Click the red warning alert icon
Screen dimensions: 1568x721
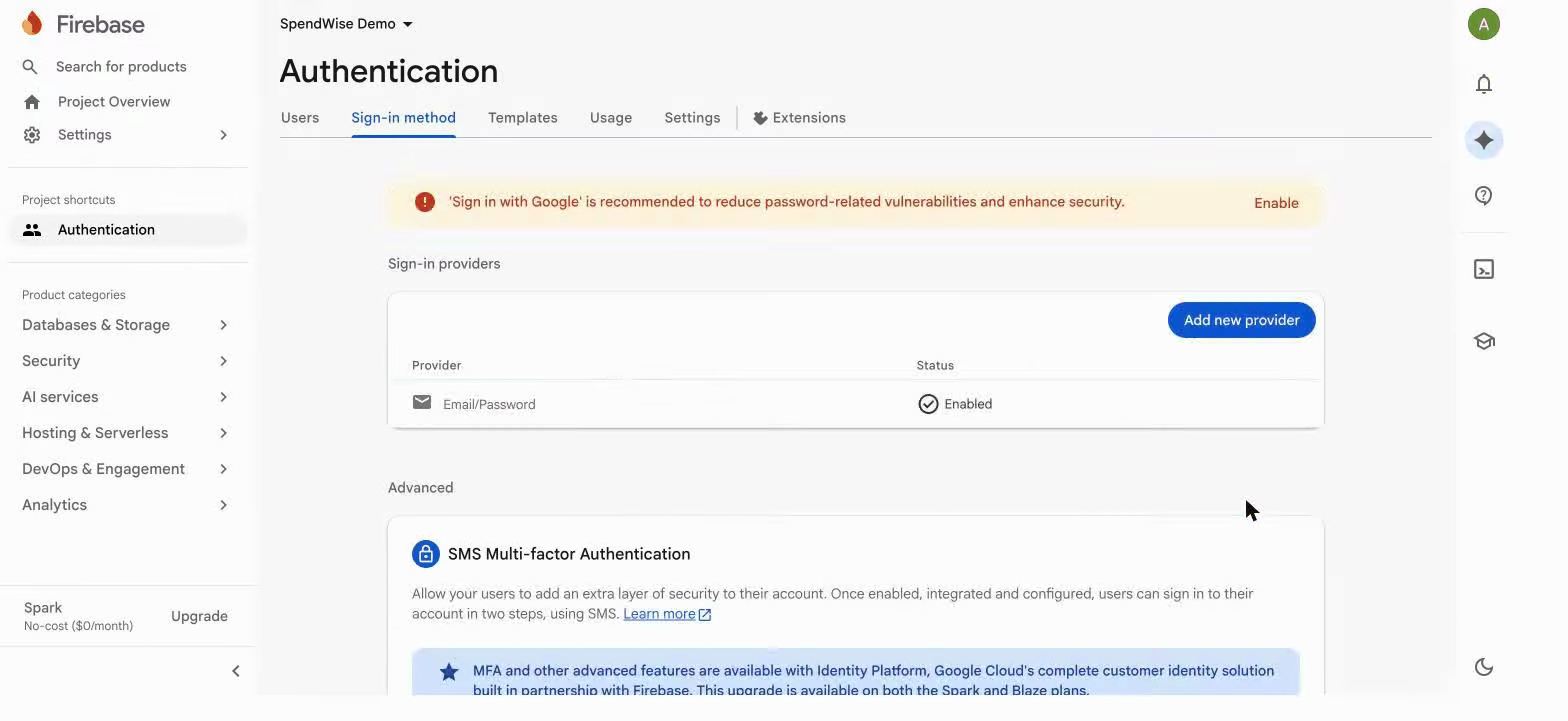pos(425,202)
